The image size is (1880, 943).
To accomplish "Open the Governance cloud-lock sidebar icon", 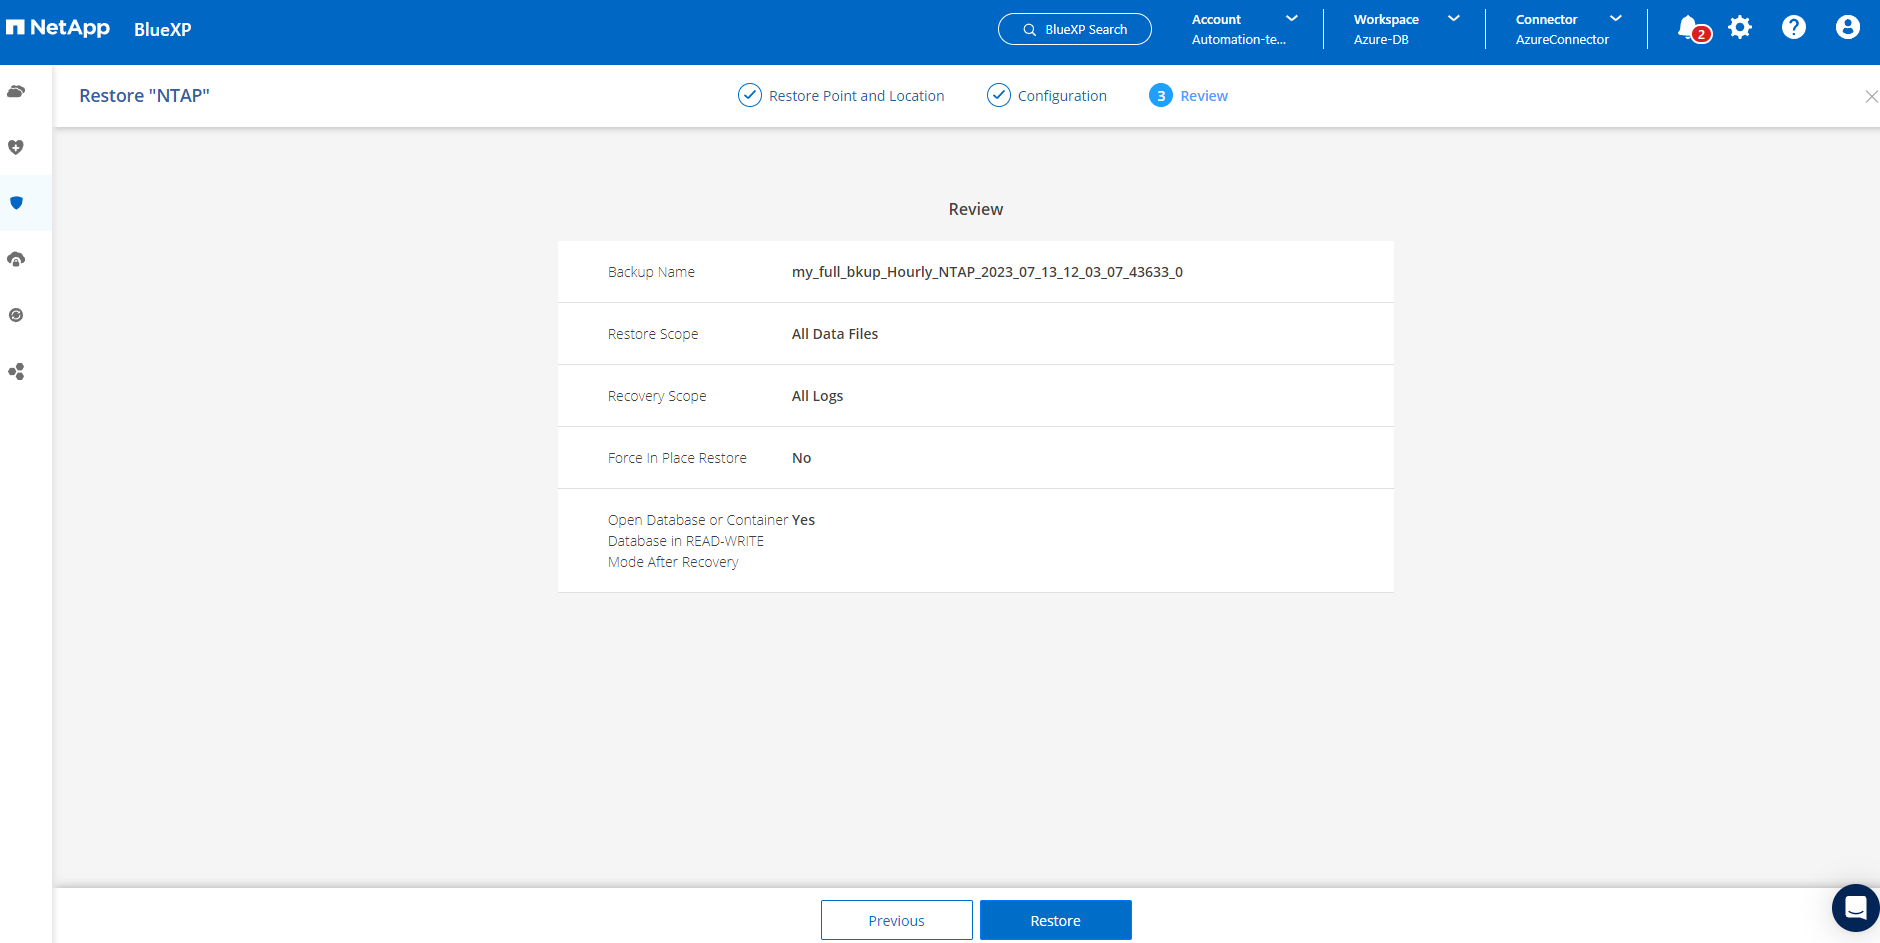I will point(16,260).
